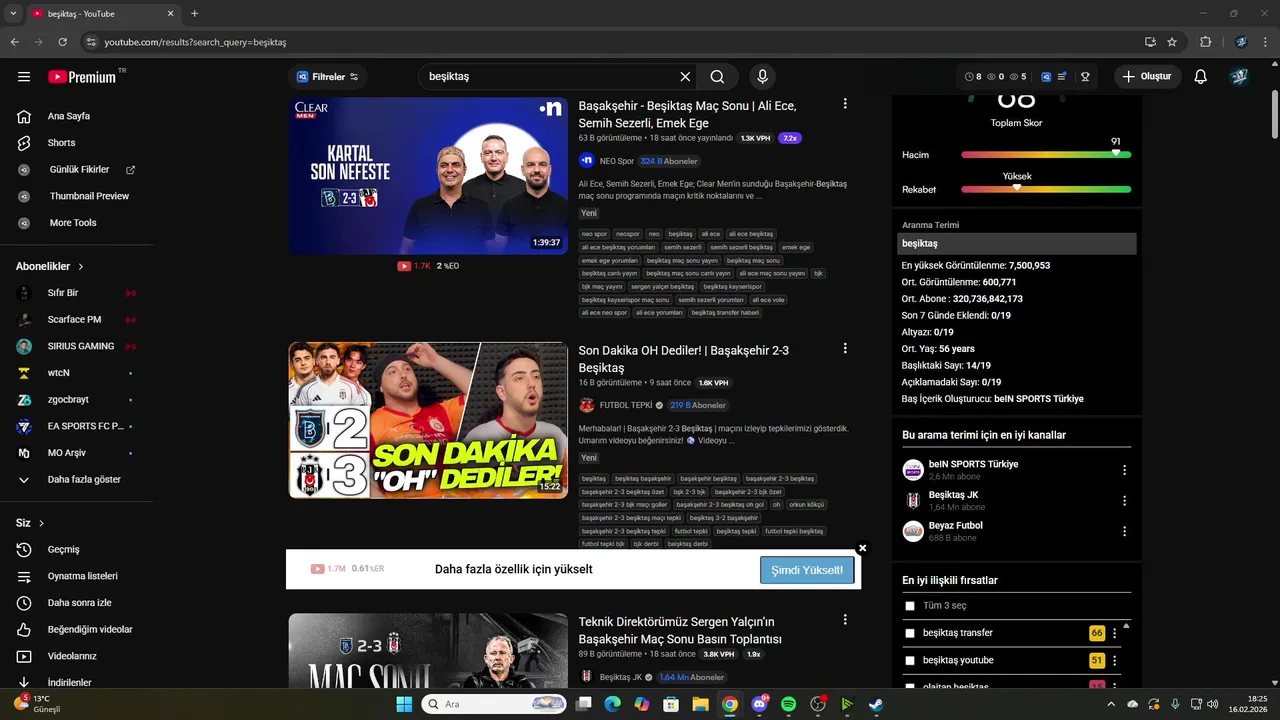Open the Windows Start menu
The image size is (1280, 720).
coord(404,704)
